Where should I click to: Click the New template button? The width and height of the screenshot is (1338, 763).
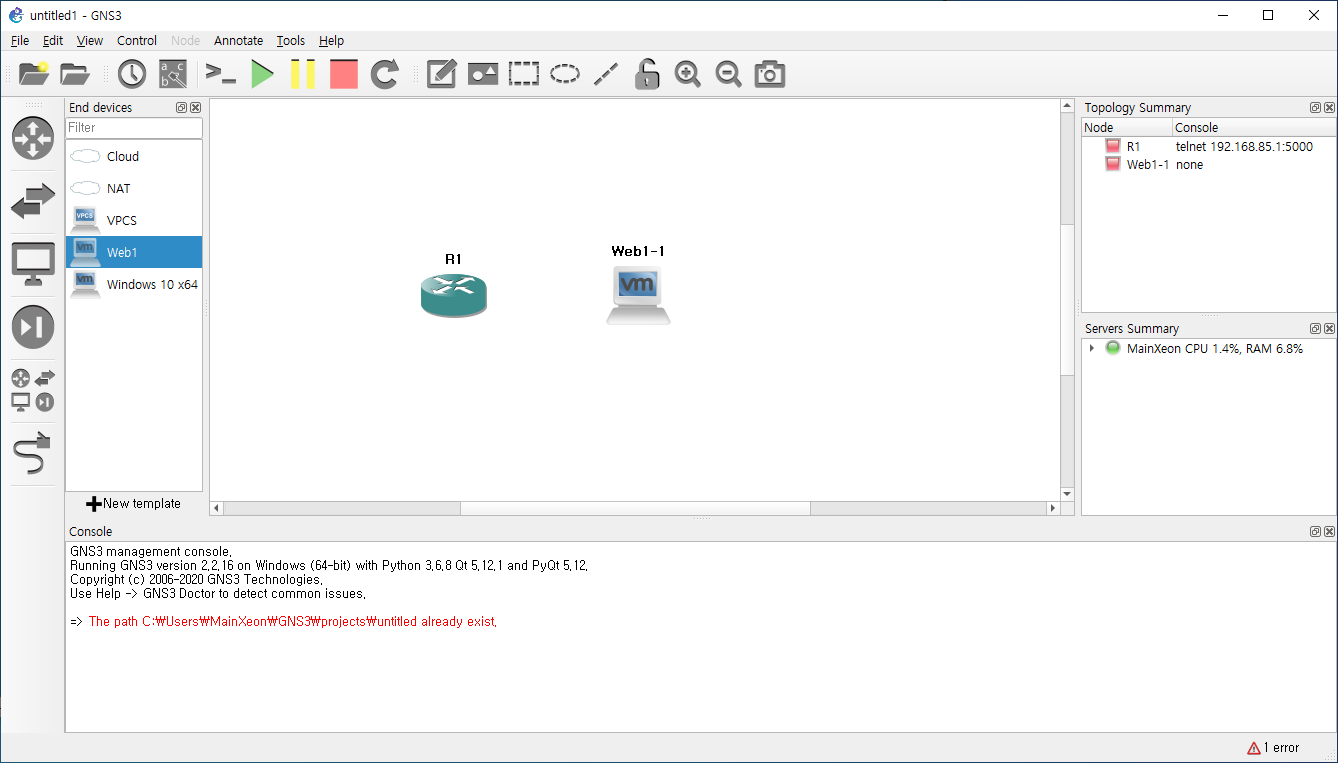134,504
